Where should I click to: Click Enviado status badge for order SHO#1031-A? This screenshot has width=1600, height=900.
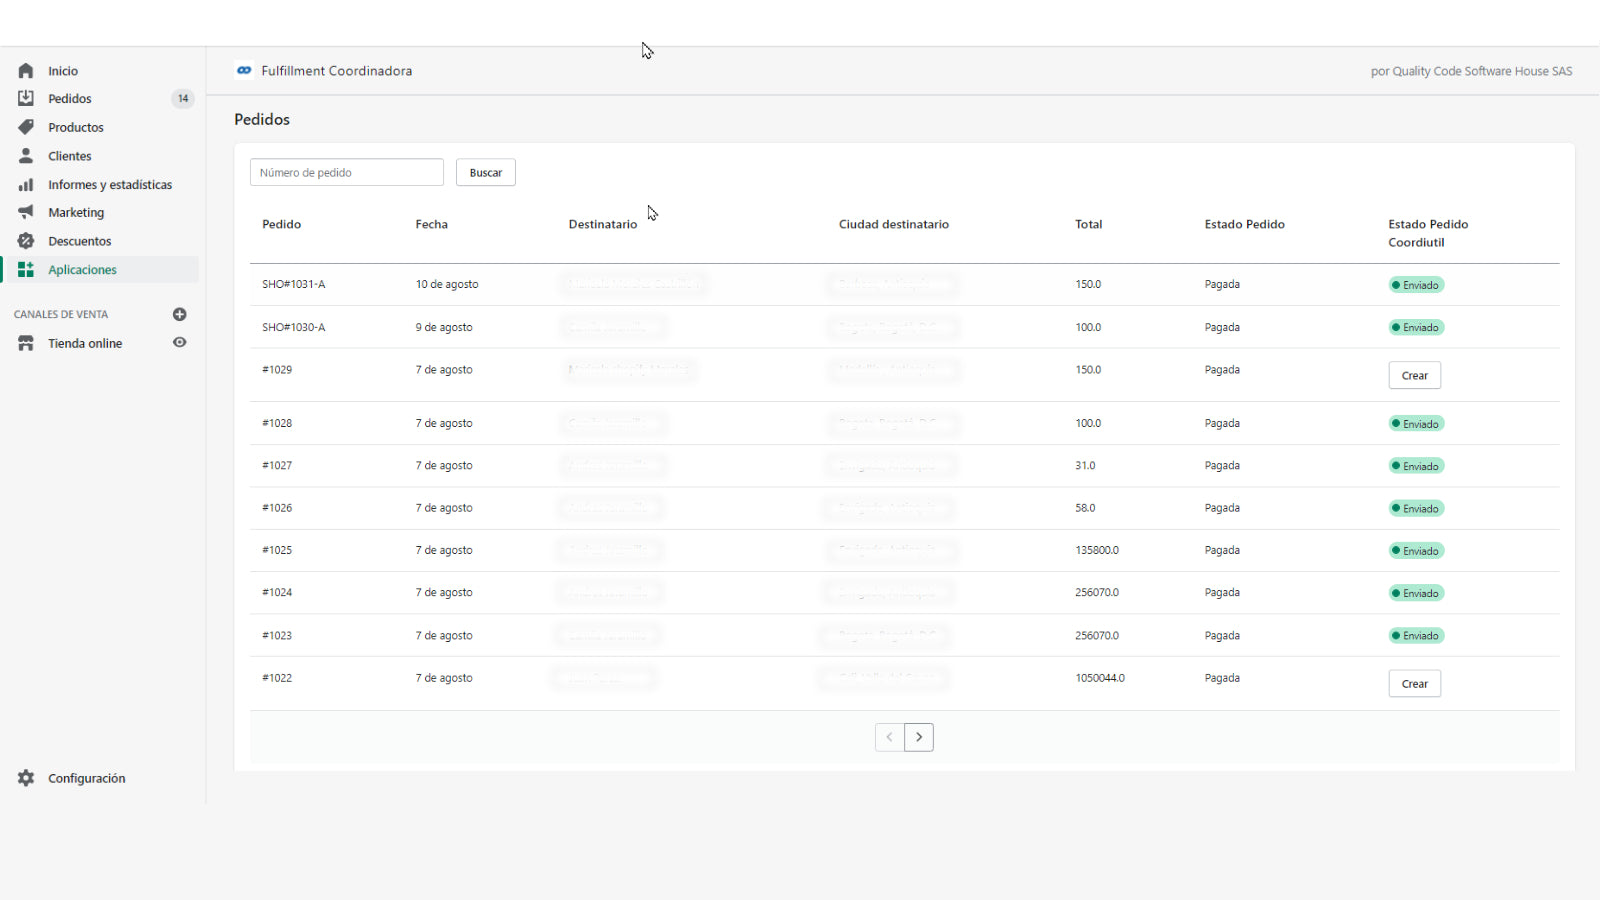pyautogui.click(x=1416, y=285)
